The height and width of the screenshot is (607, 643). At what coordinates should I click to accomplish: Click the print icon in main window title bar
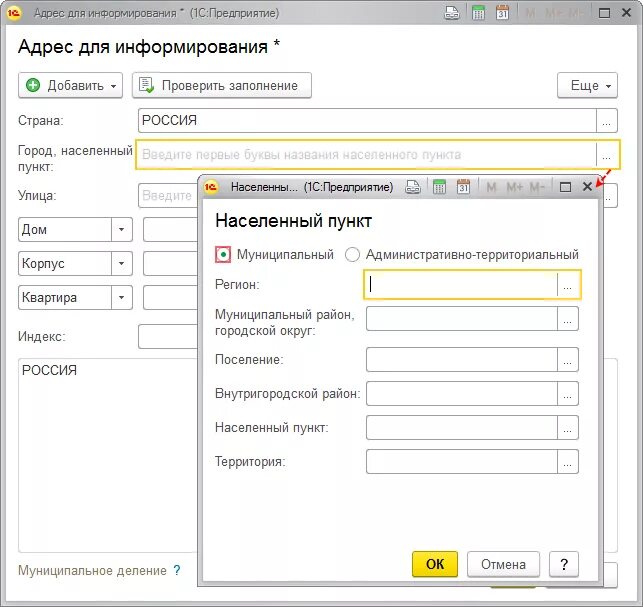[452, 13]
